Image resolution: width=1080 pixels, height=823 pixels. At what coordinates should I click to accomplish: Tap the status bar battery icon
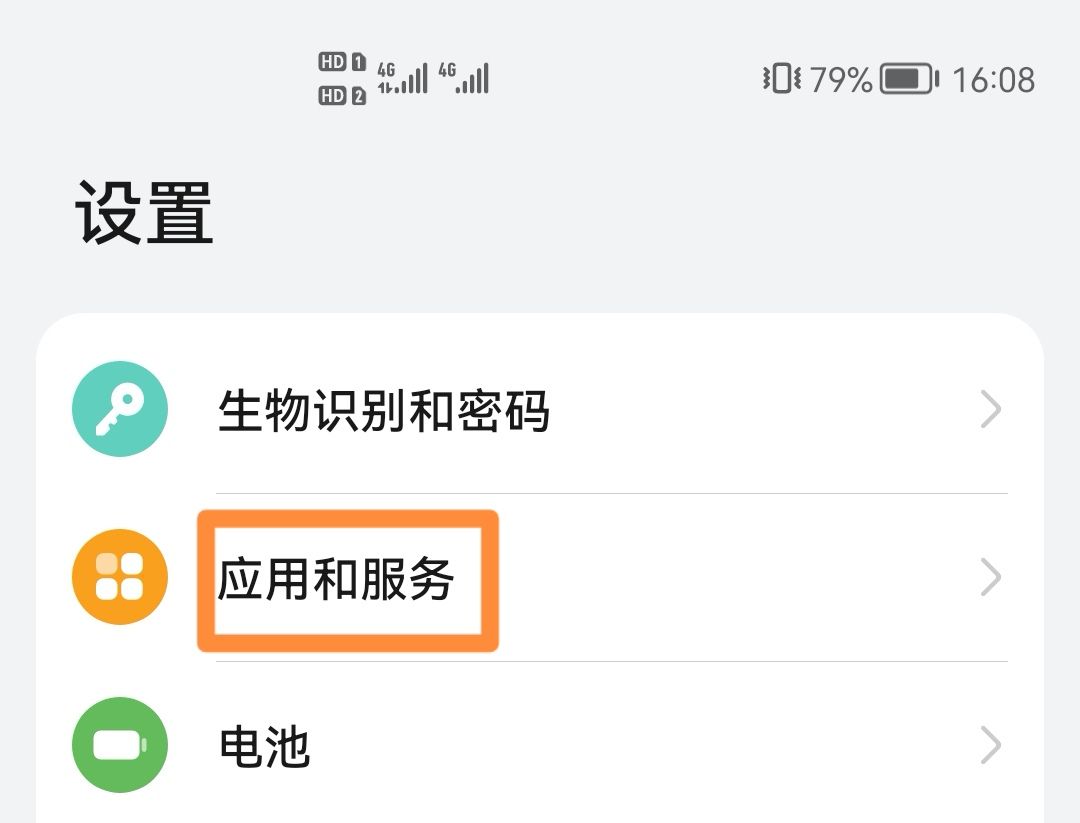(x=908, y=79)
